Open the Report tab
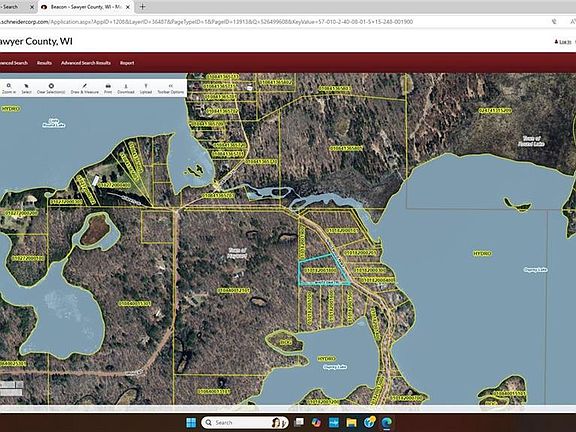 (x=127, y=63)
